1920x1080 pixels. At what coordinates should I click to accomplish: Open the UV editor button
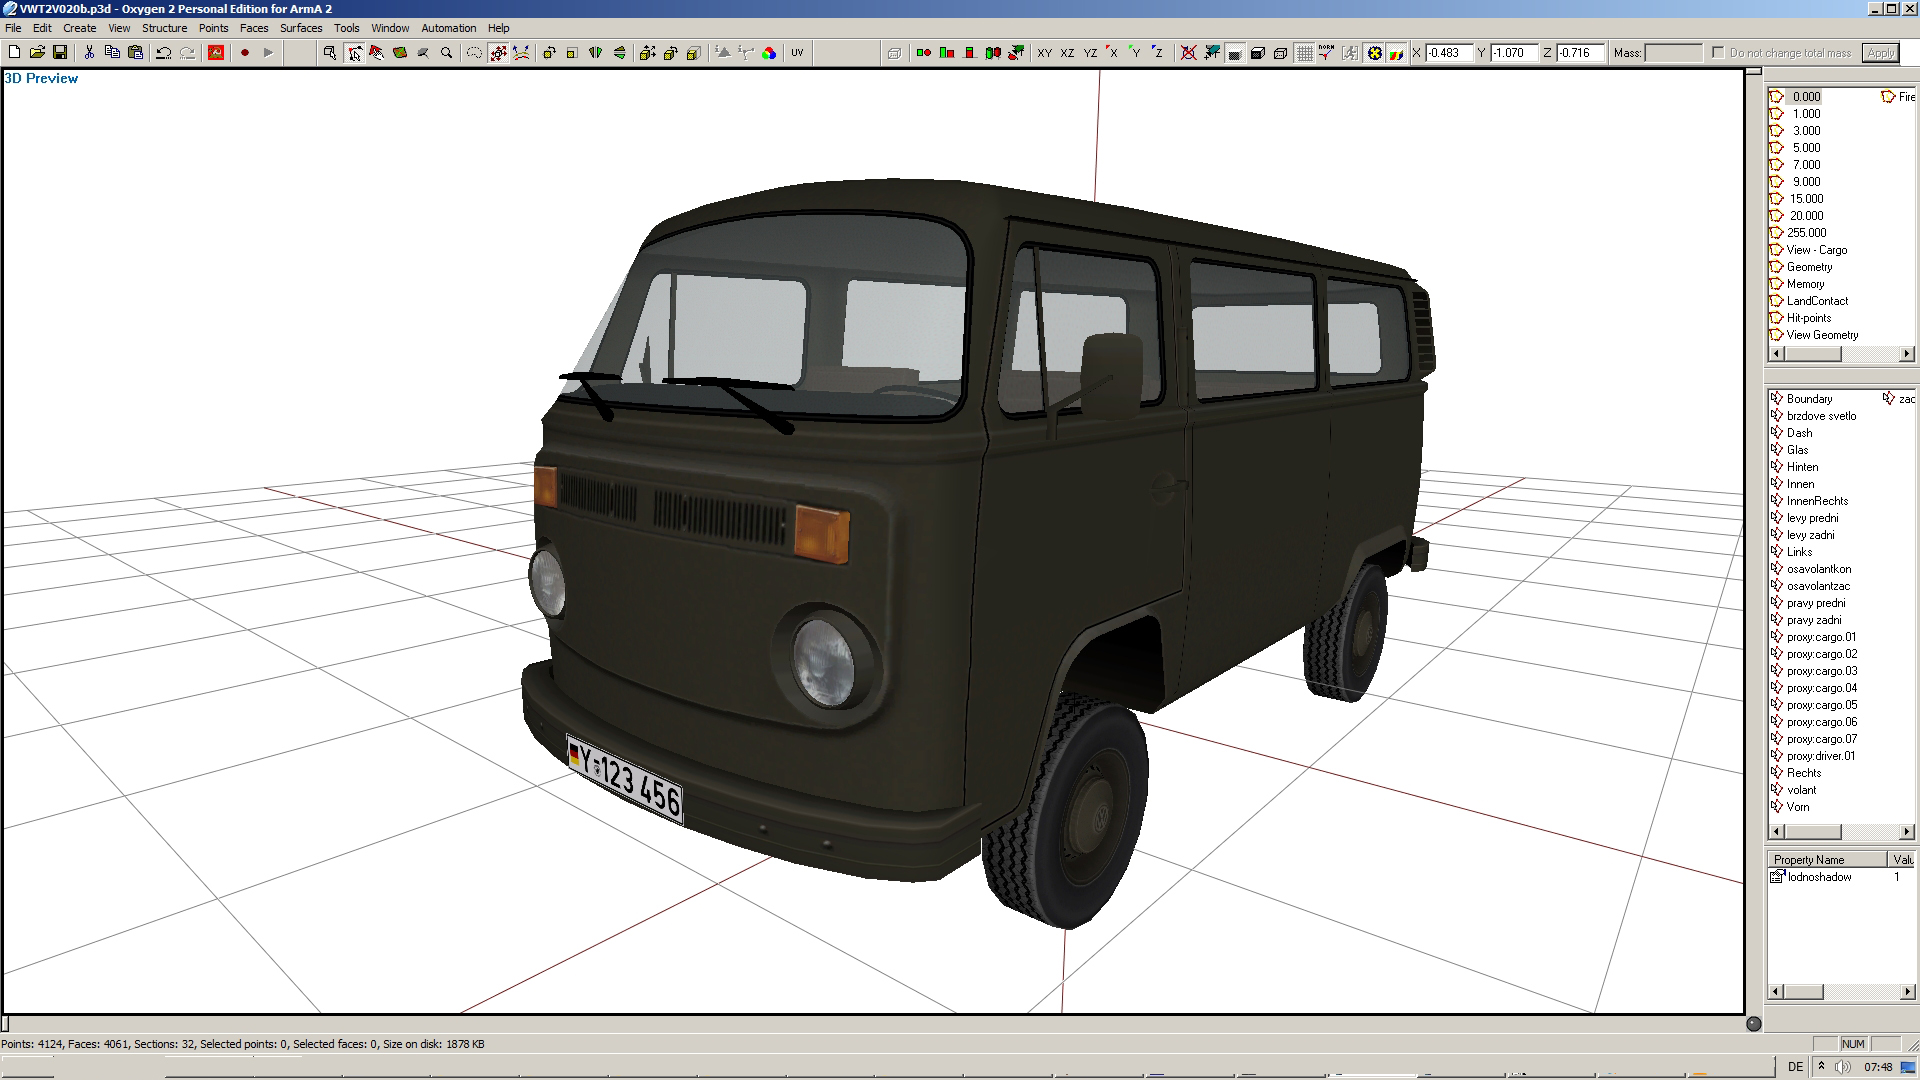(x=797, y=53)
